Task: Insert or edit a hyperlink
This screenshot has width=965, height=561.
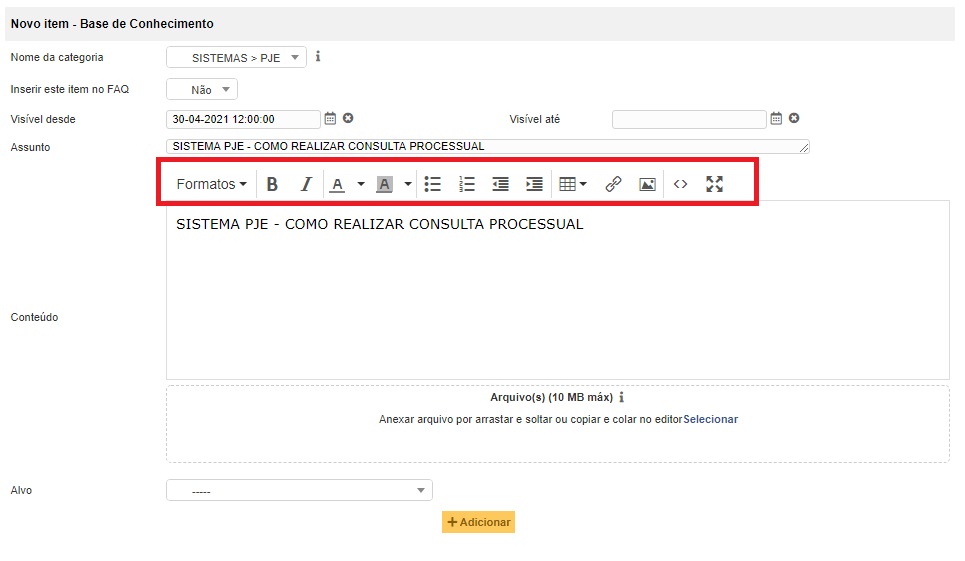Action: click(x=613, y=184)
